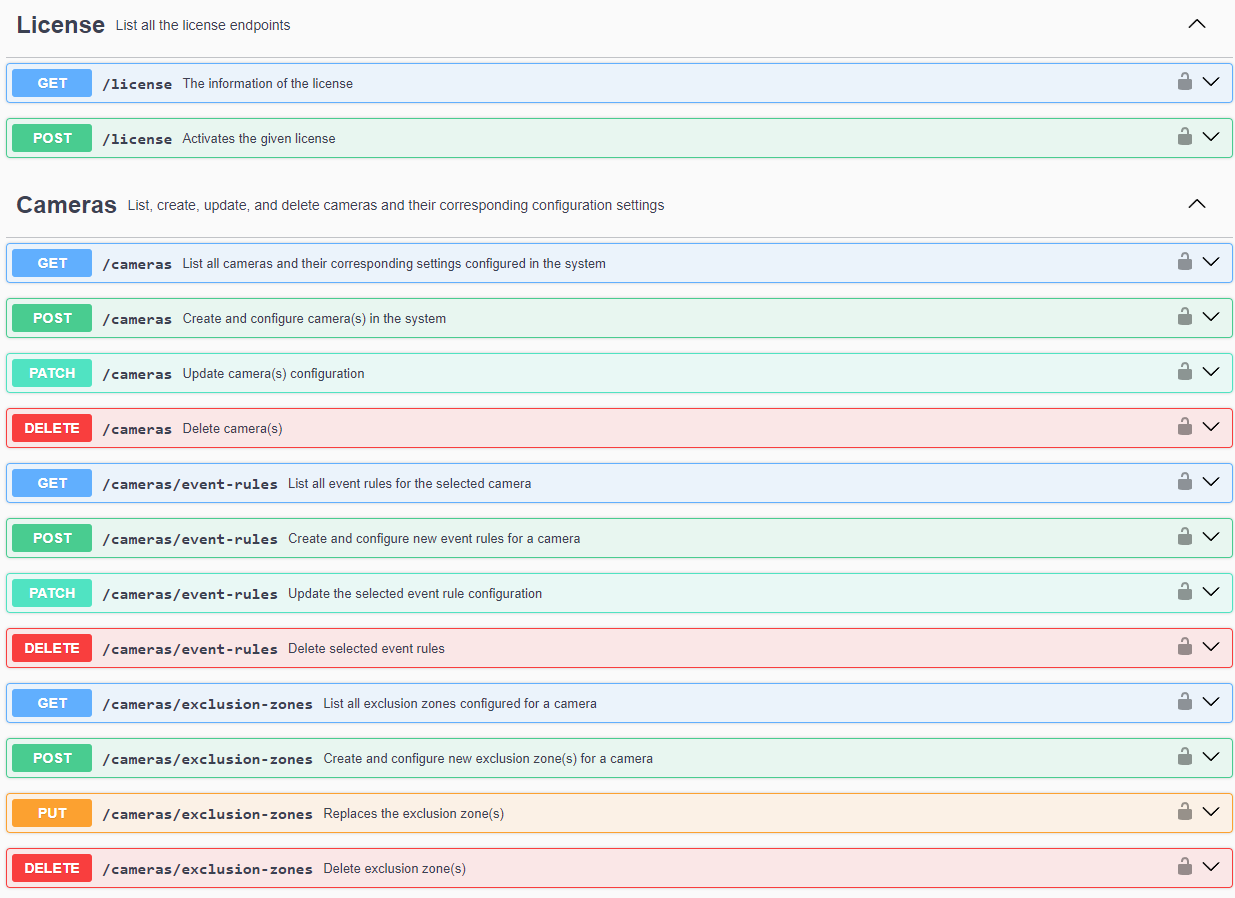Click the POST badge for /cameras
The width and height of the screenshot is (1235, 898).
click(x=52, y=318)
